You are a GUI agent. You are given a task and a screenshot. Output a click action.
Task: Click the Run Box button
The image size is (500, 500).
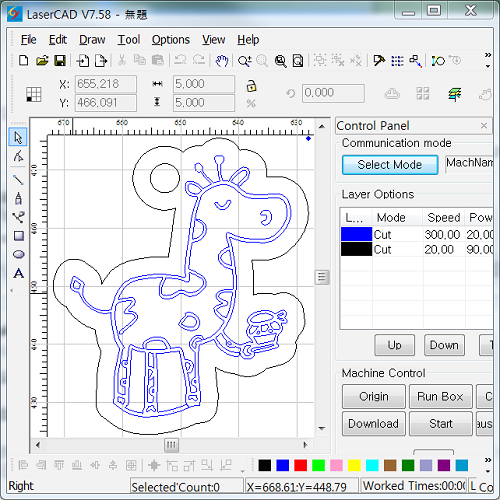coord(440,396)
